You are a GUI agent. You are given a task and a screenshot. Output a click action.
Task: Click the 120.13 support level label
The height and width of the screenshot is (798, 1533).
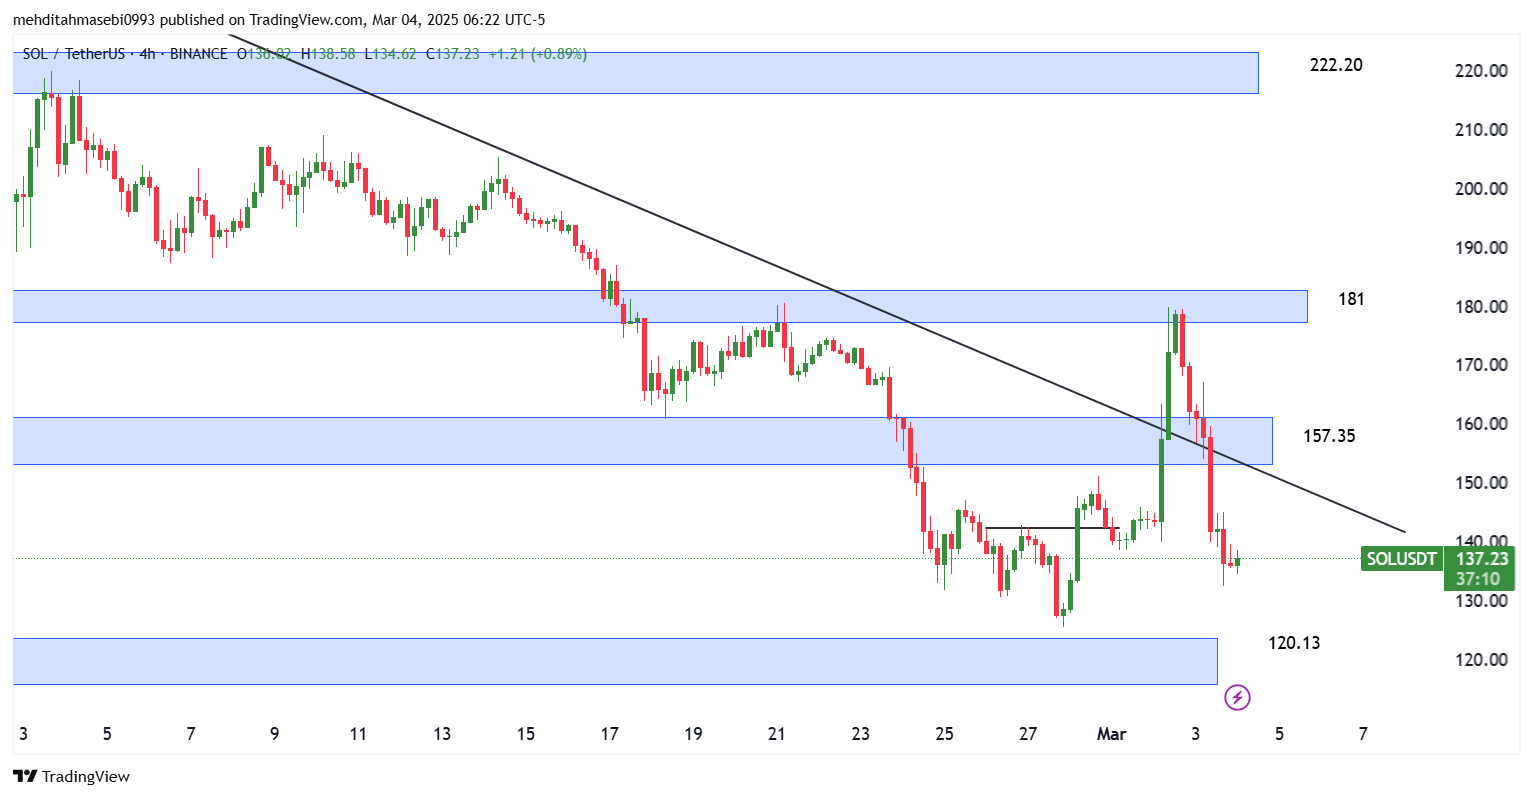tap(1294, 643)
